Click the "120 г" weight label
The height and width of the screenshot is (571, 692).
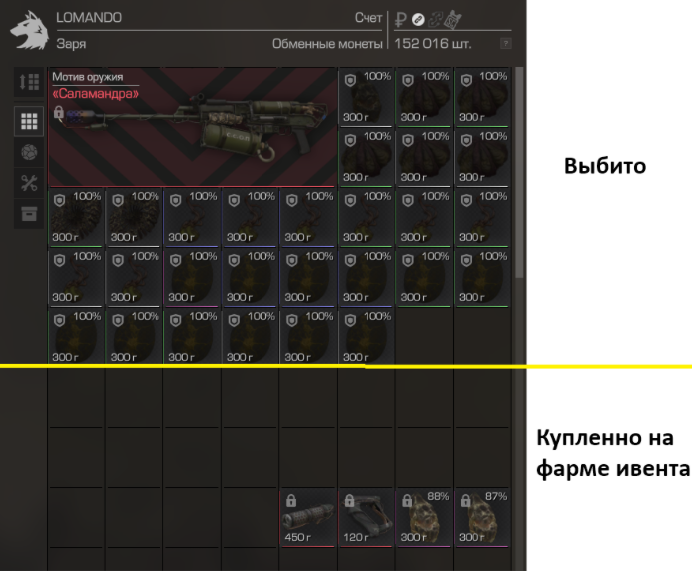(x=356, y=537)
